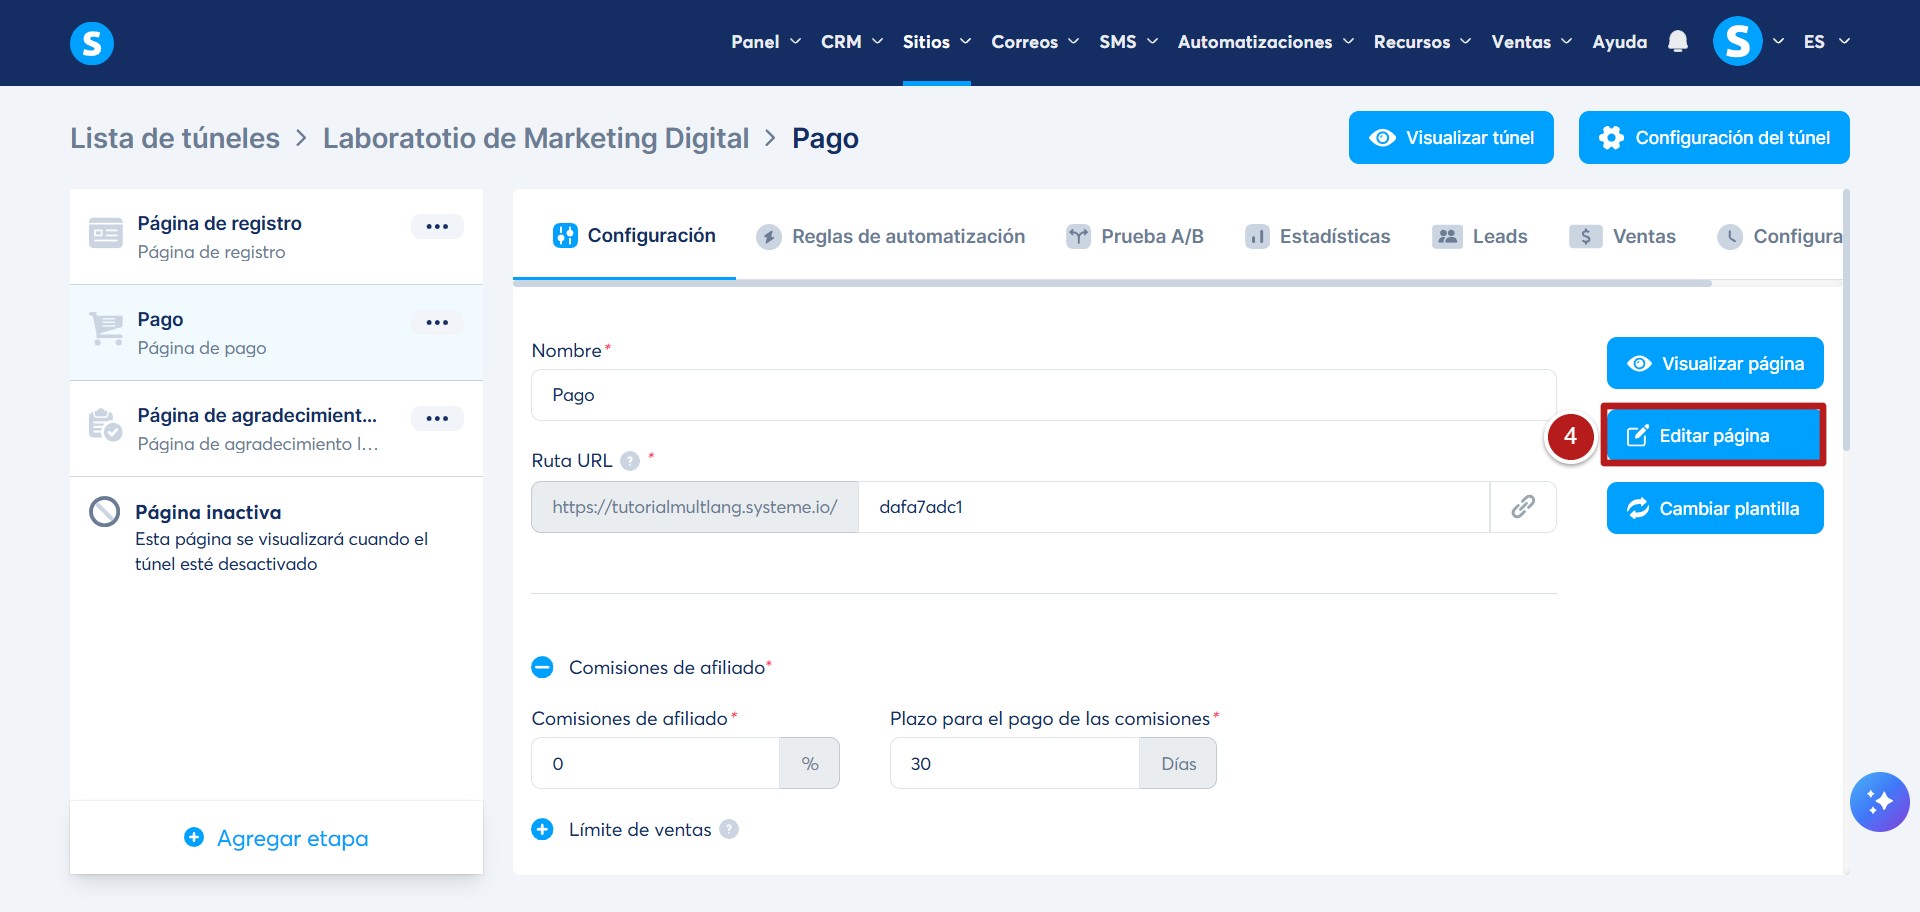Click the horizontal tab scrollbar

(1112, 284)
